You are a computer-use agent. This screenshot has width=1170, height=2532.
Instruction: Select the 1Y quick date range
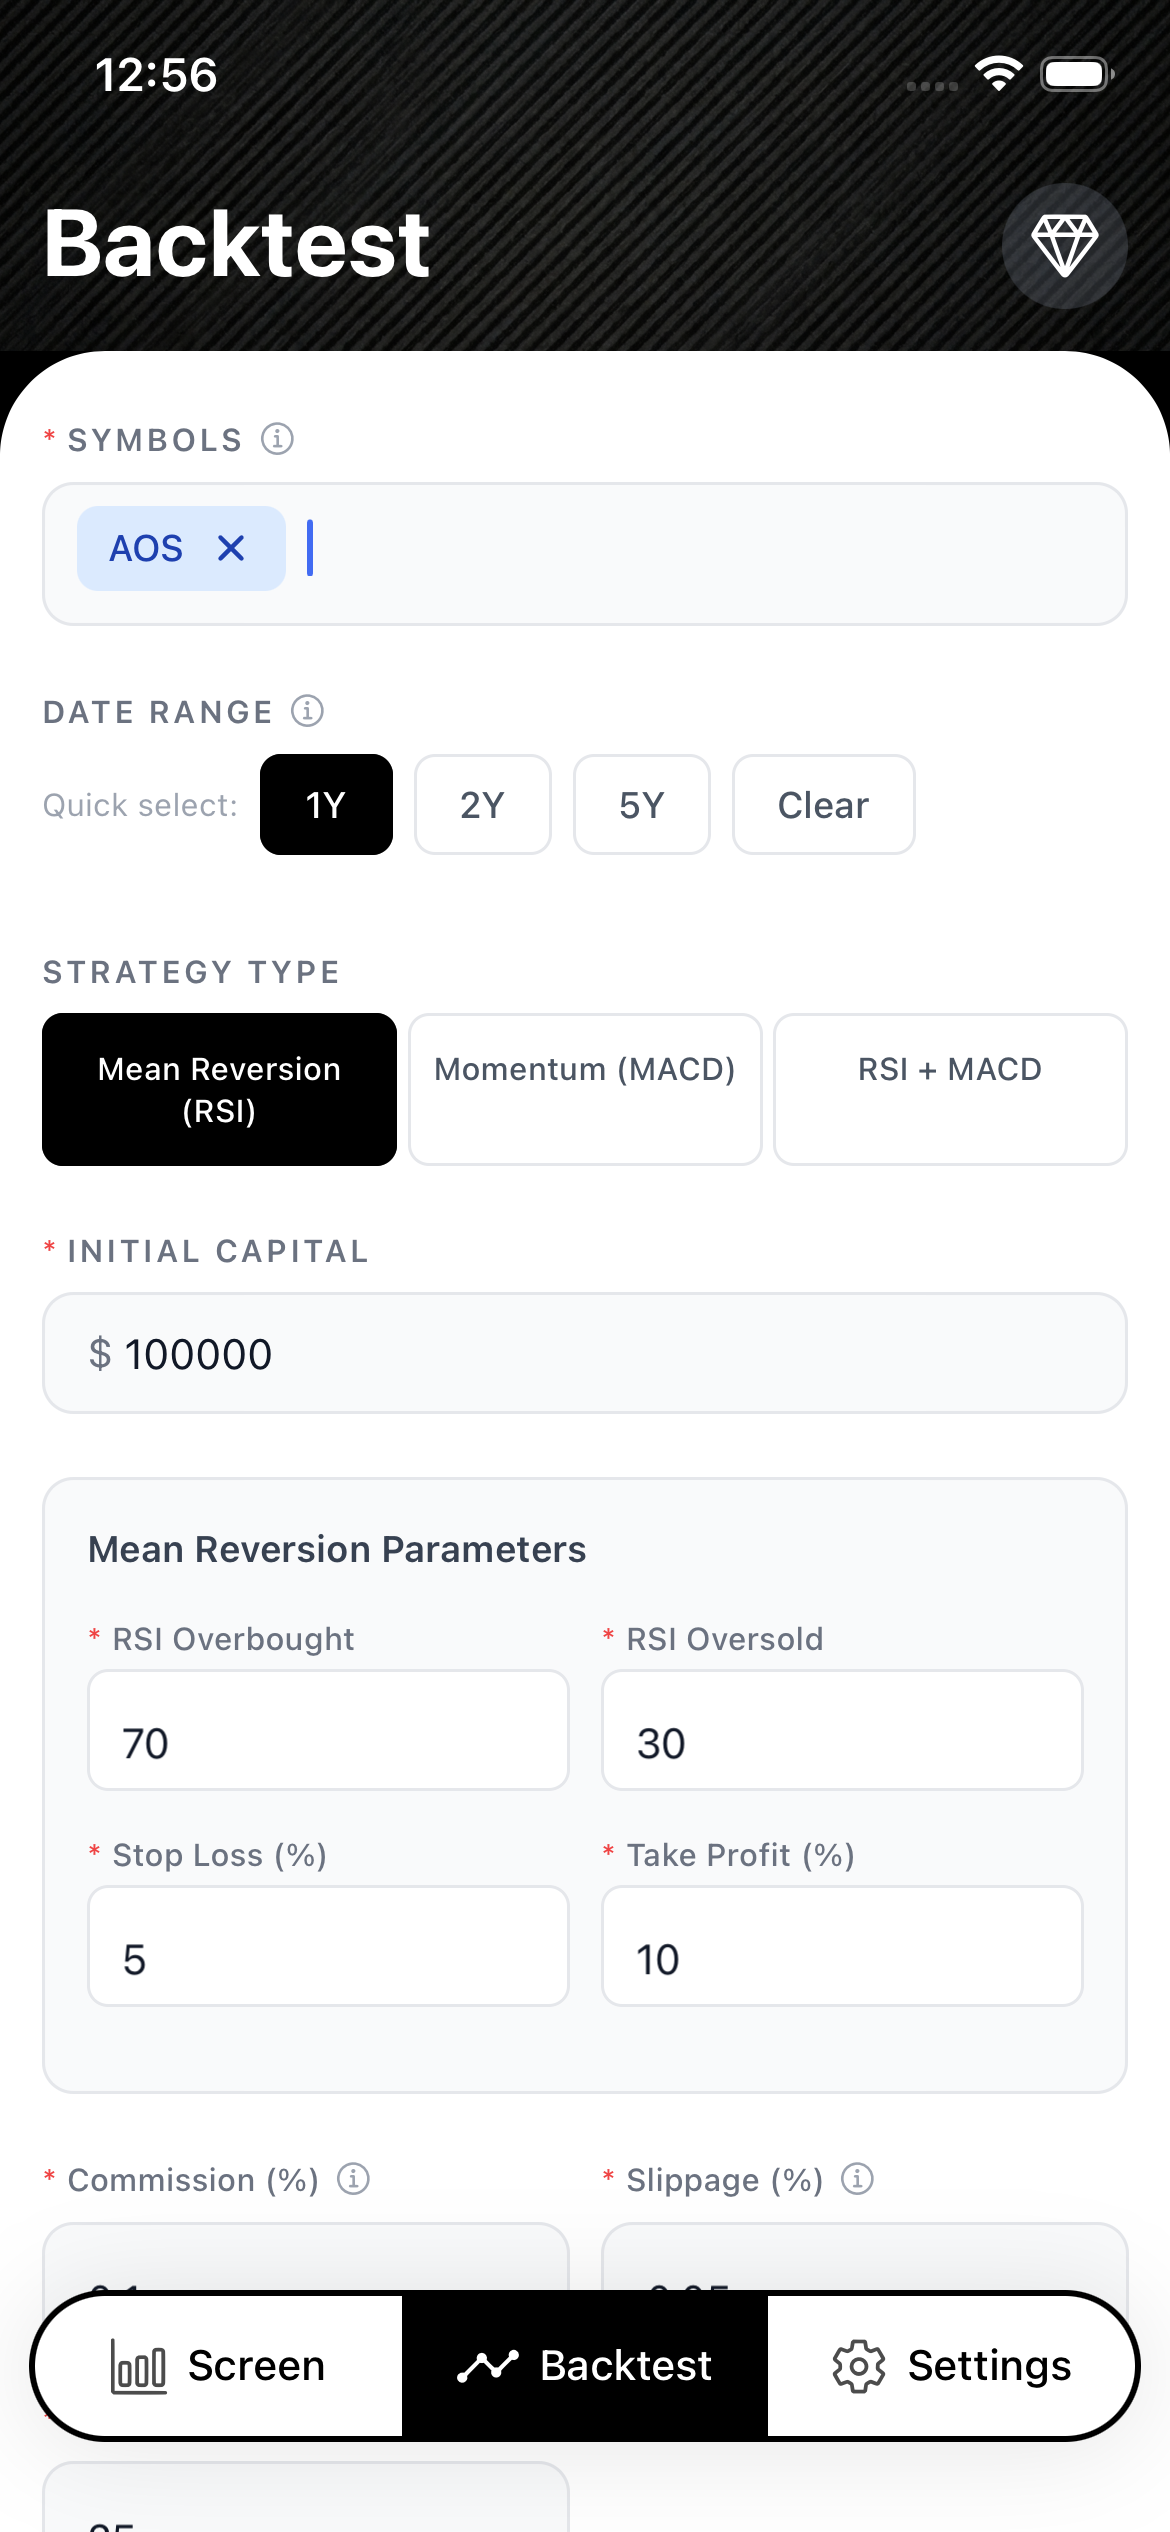326,805
